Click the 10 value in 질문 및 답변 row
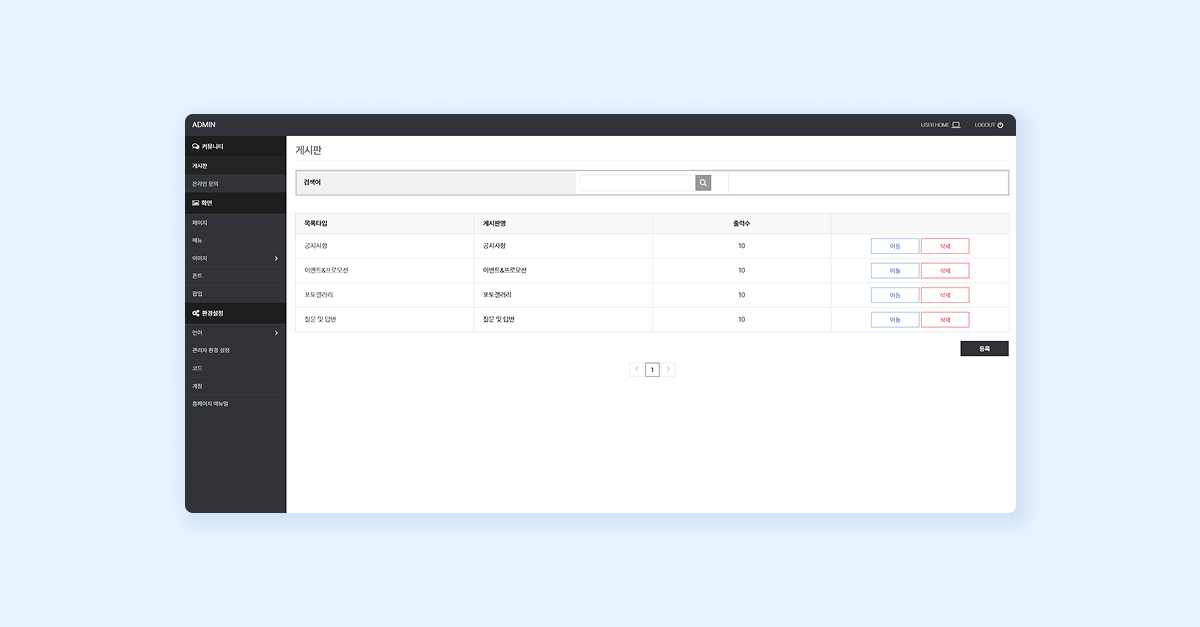The image size is (1200, 627). 742,319
